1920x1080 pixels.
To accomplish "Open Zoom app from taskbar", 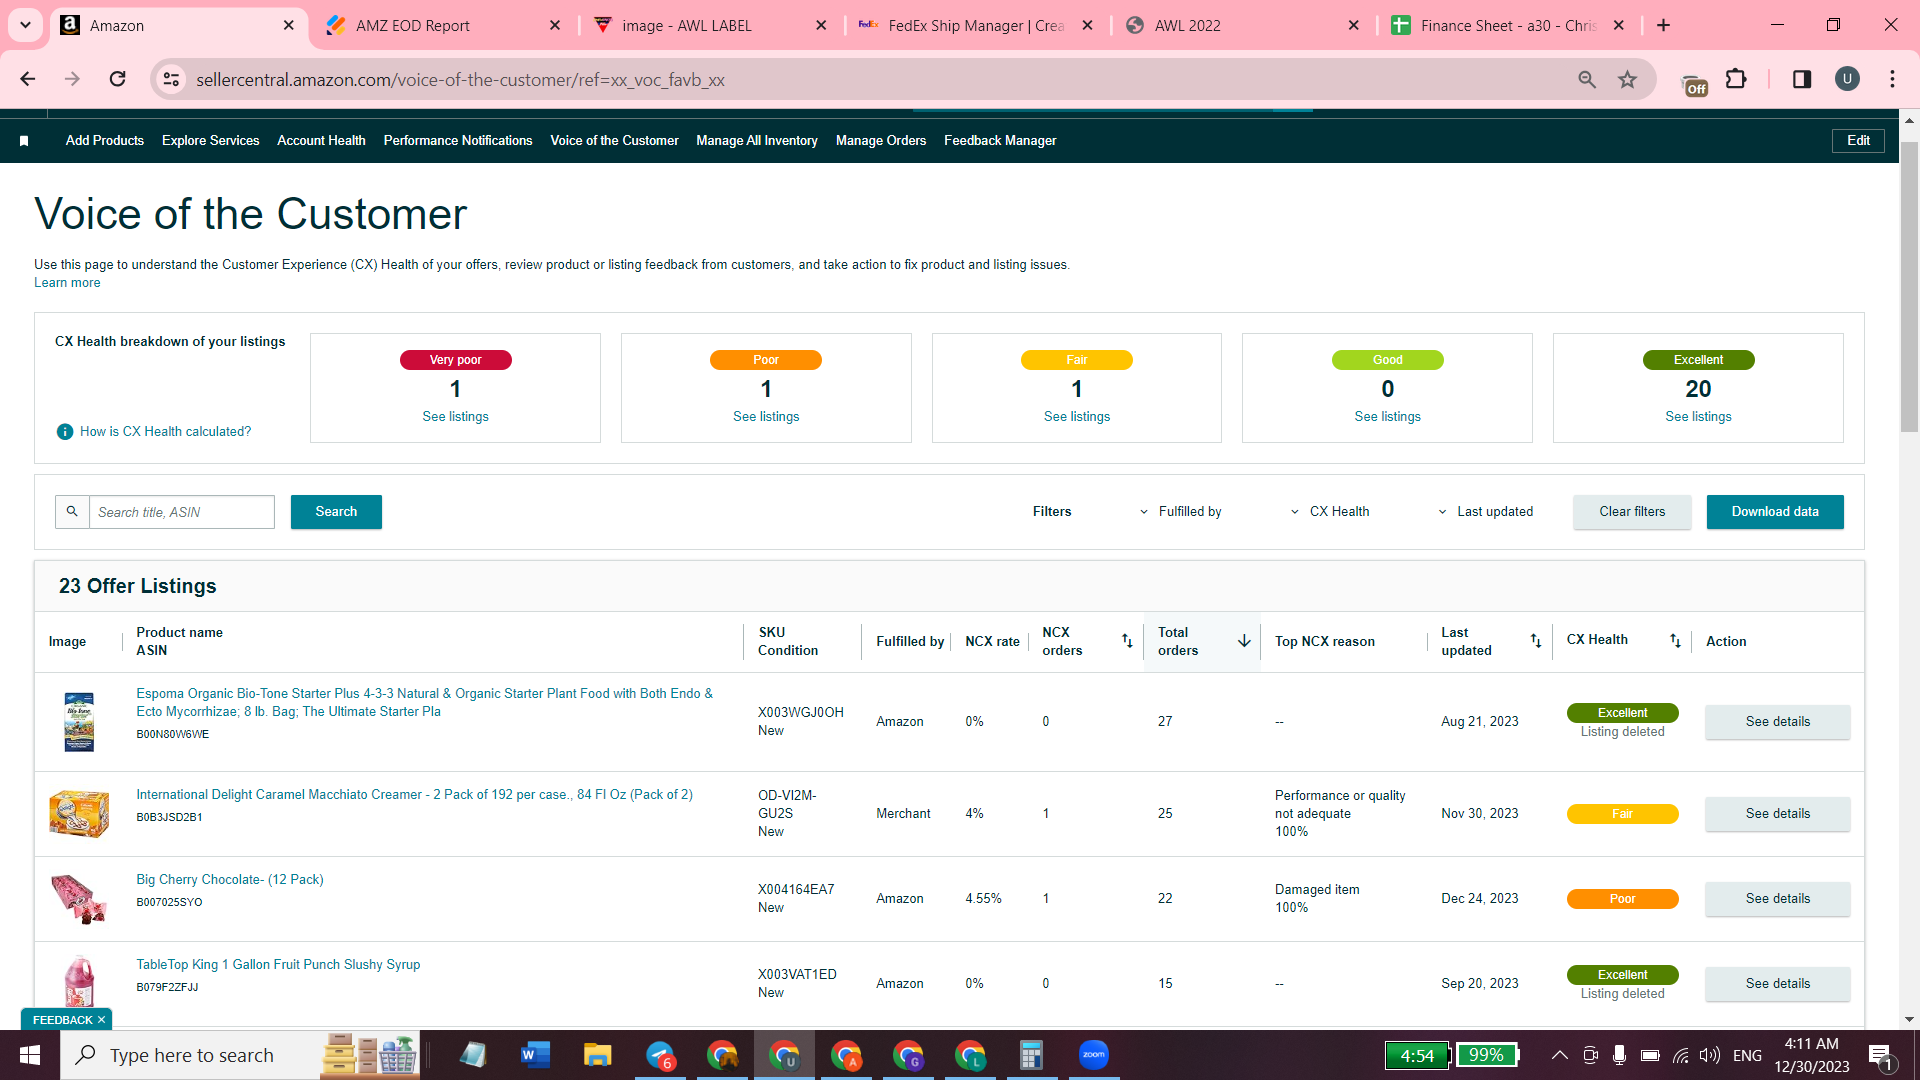I will coord(1094,1055).
